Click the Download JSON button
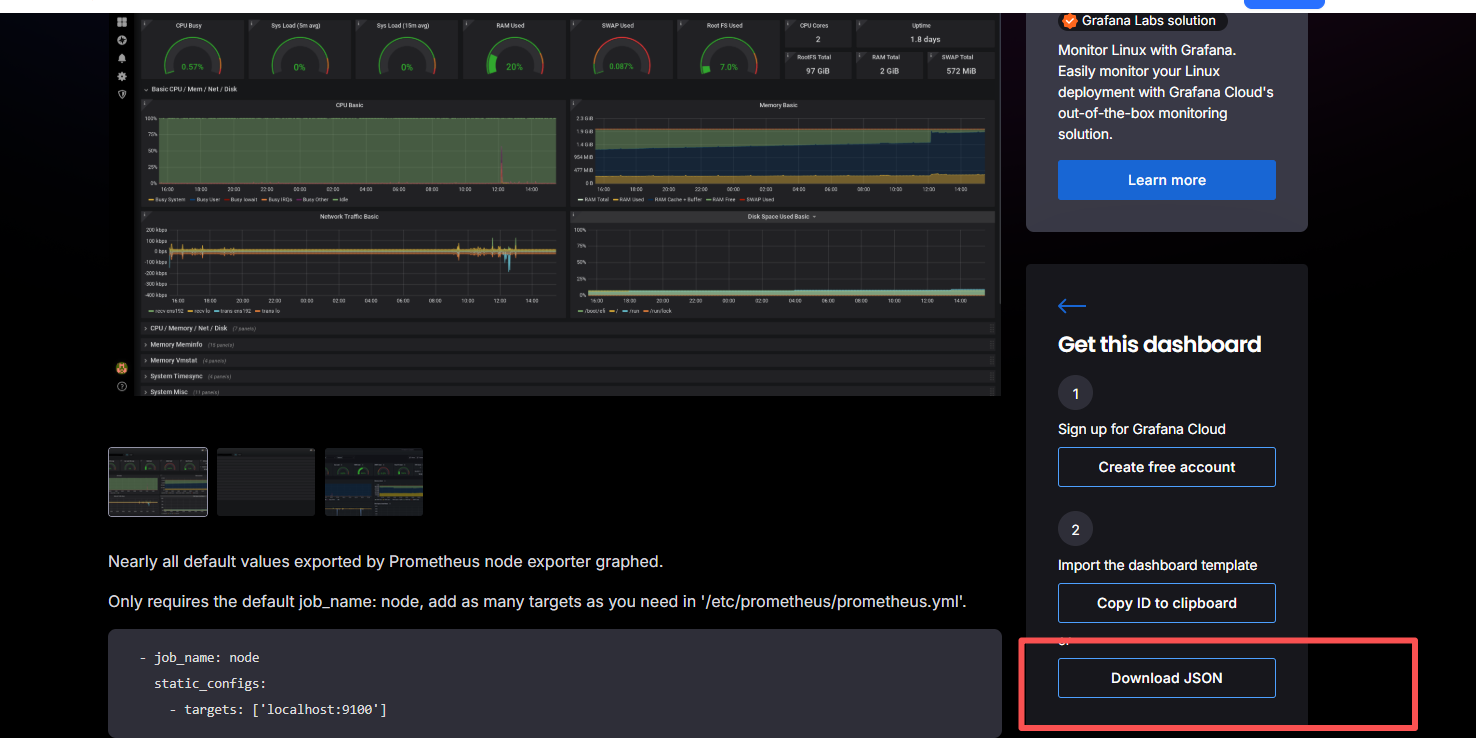Screen dimensions: 1476x738 point(1167,678)
